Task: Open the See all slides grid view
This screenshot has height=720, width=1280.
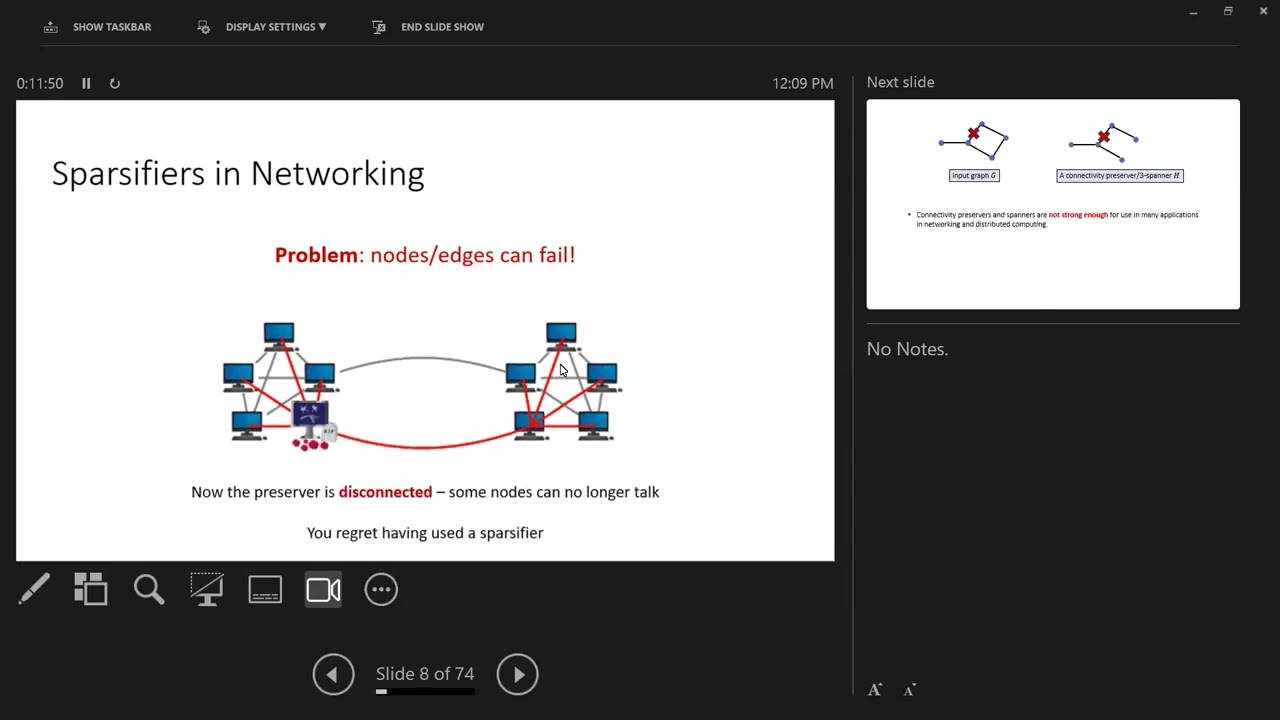Action: pyautogui.click(x=91, y=589)
